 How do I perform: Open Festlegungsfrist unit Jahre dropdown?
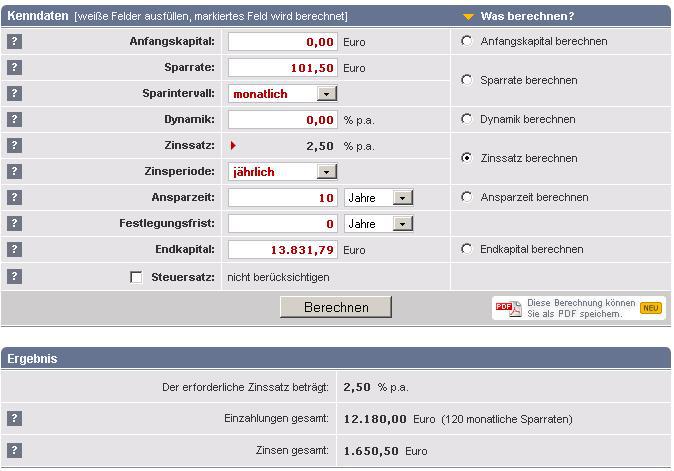(379, 224)
